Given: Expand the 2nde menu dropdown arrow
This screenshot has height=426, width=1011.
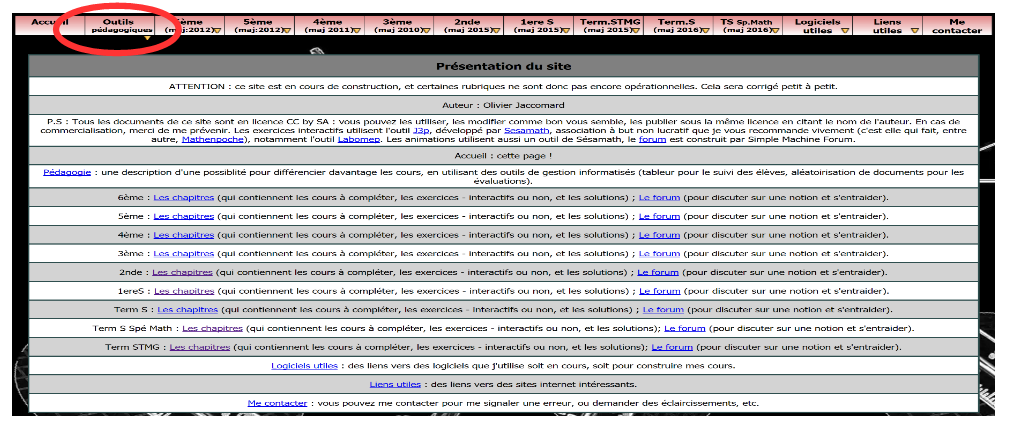Looking at the screenshot, I should [495, 30].
